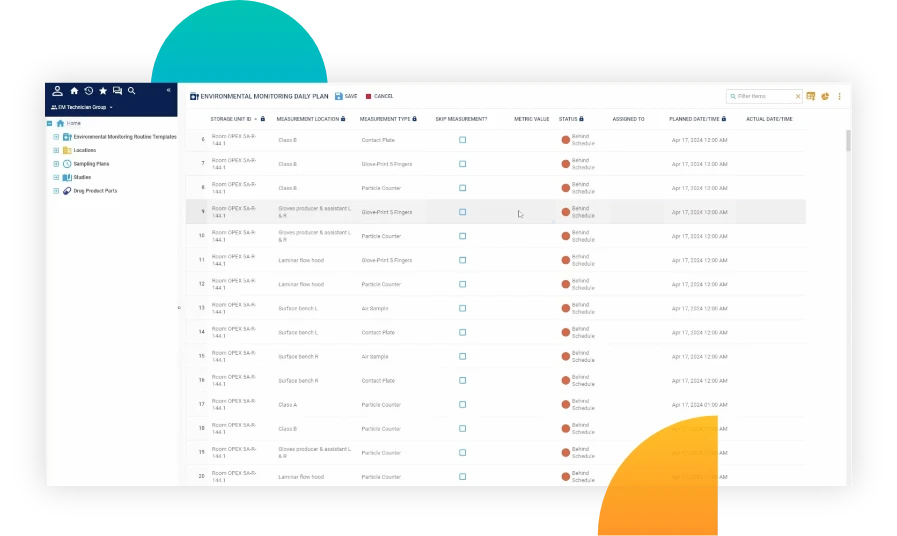
Task: Open the pie chart view icon
Action: point(825,96)
